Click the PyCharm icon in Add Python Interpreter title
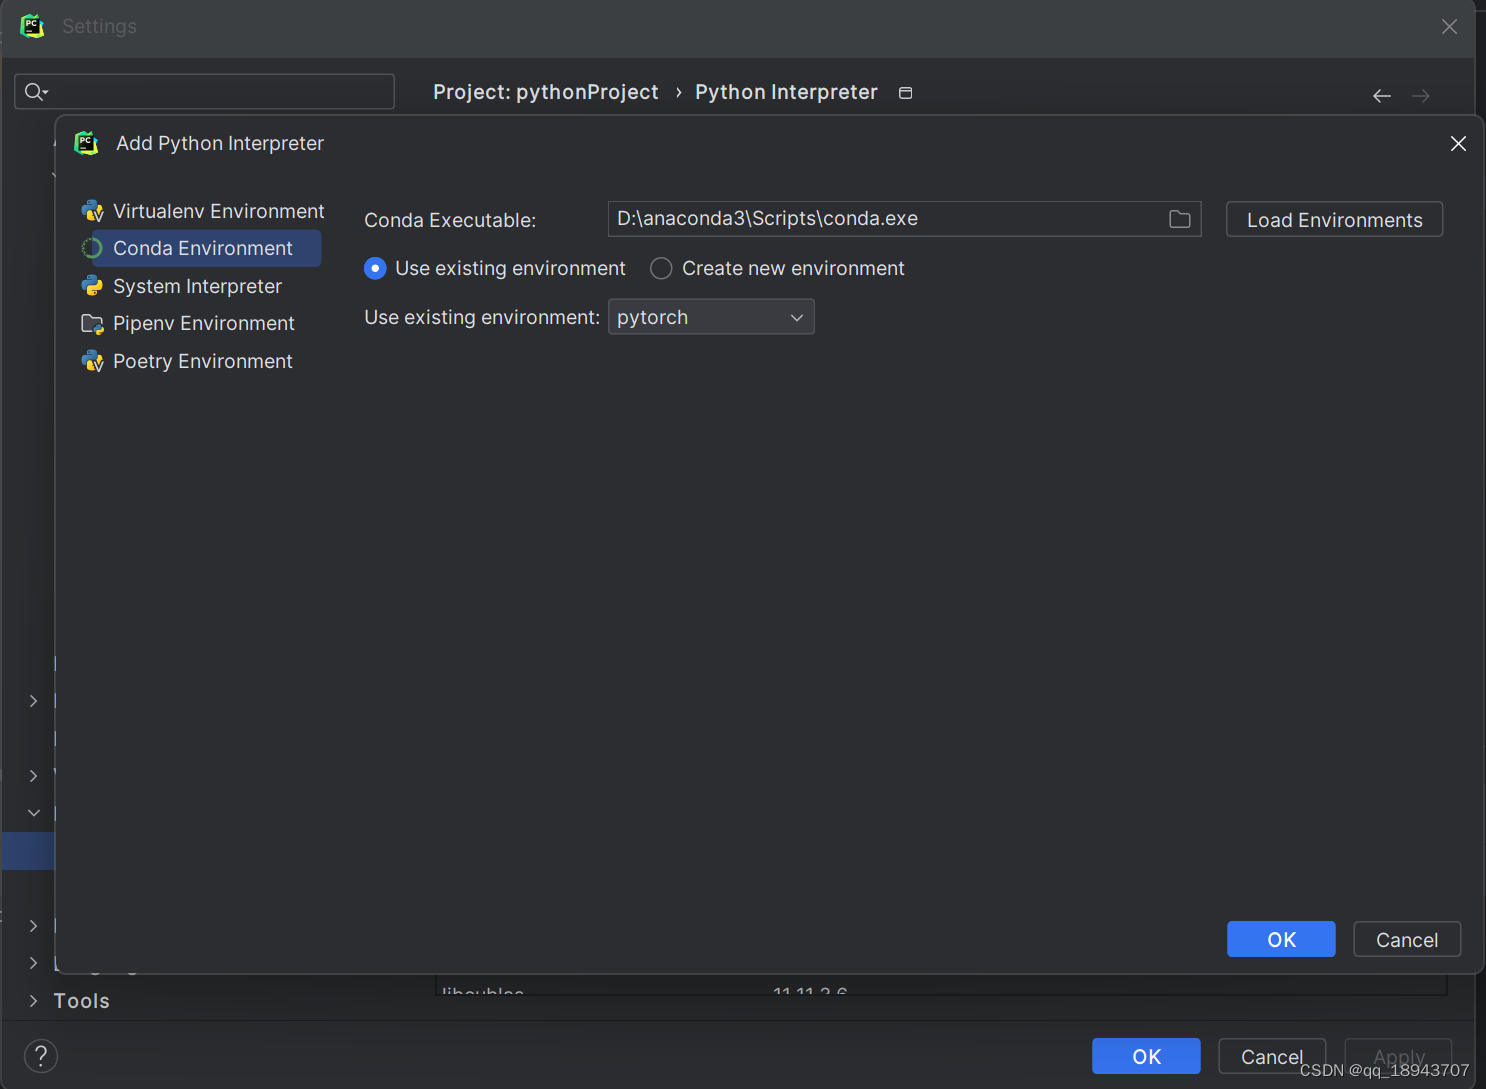The height and width of the screenshot is (1089, 1486). (x=87, y=143)
